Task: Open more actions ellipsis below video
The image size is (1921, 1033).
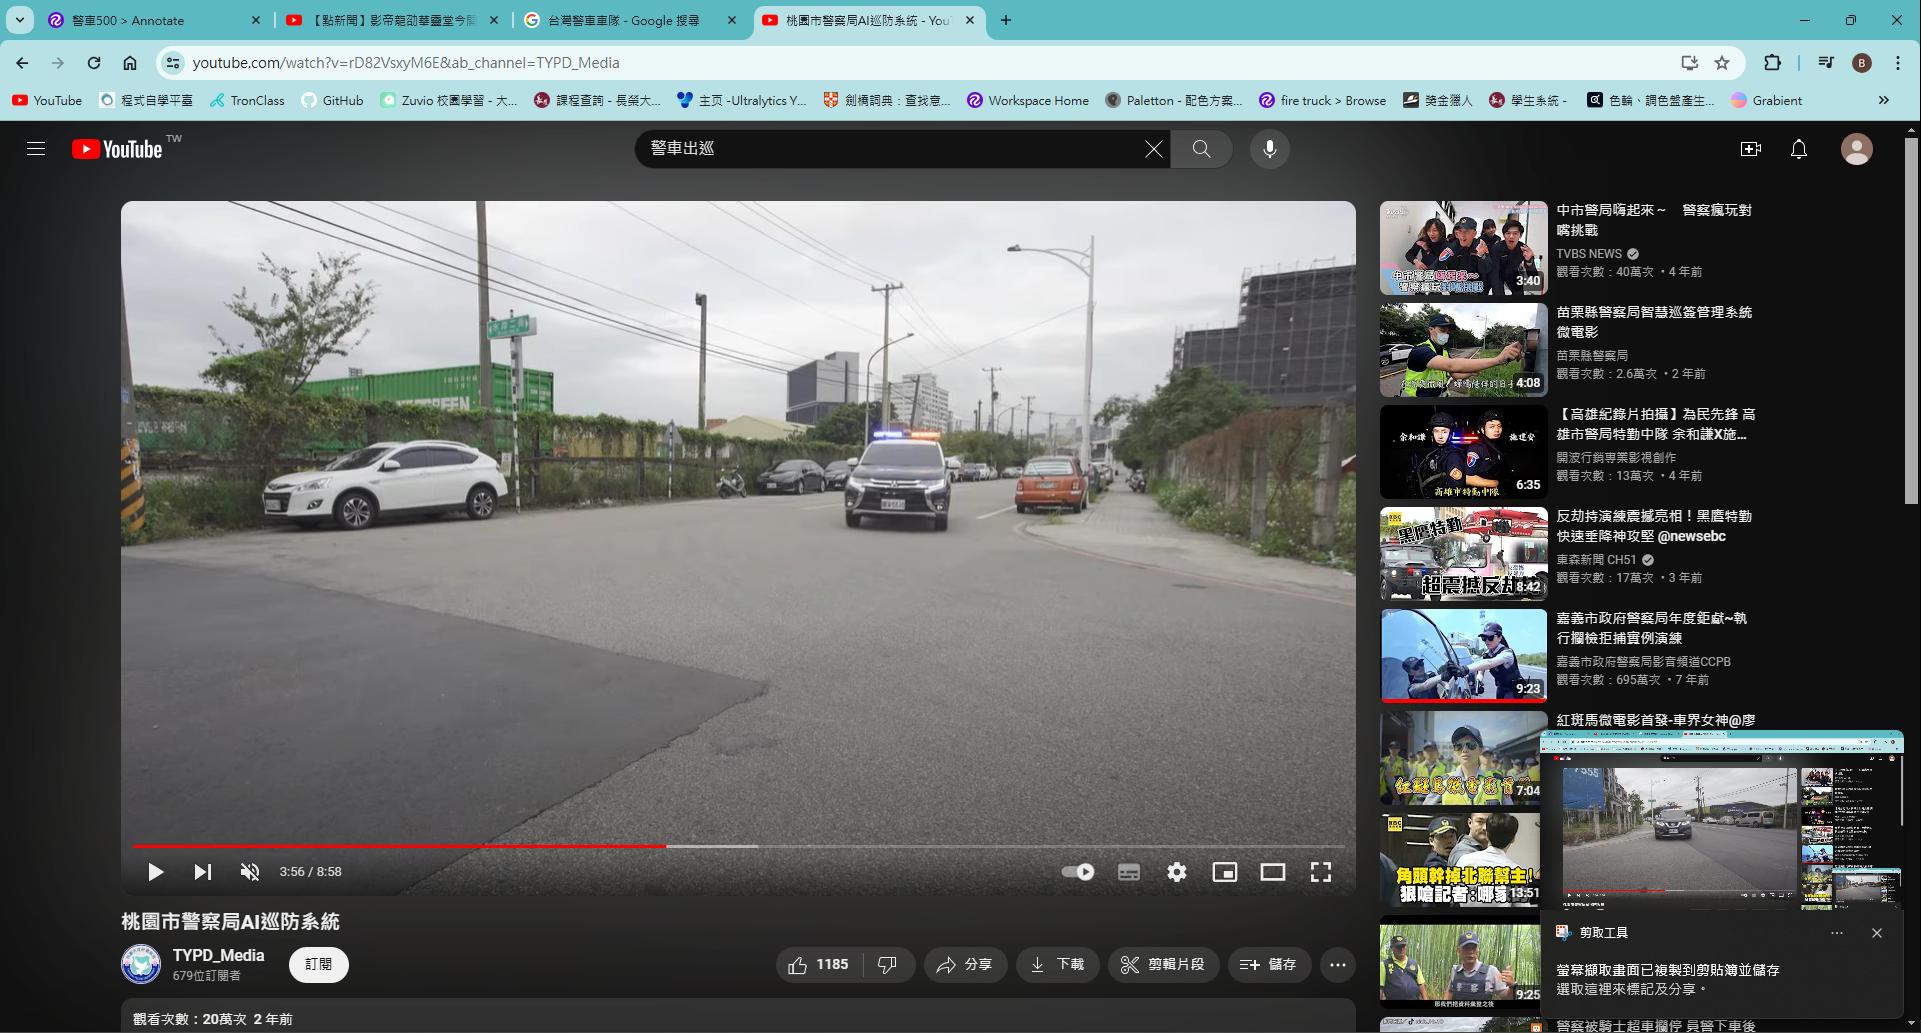Action: point(1338,965)
